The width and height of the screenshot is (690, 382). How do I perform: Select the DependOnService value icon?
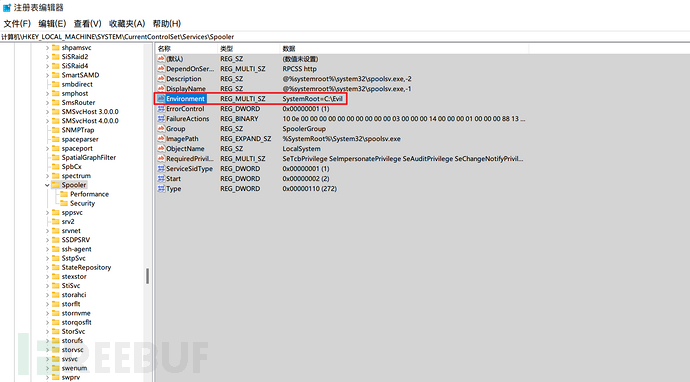161,69
